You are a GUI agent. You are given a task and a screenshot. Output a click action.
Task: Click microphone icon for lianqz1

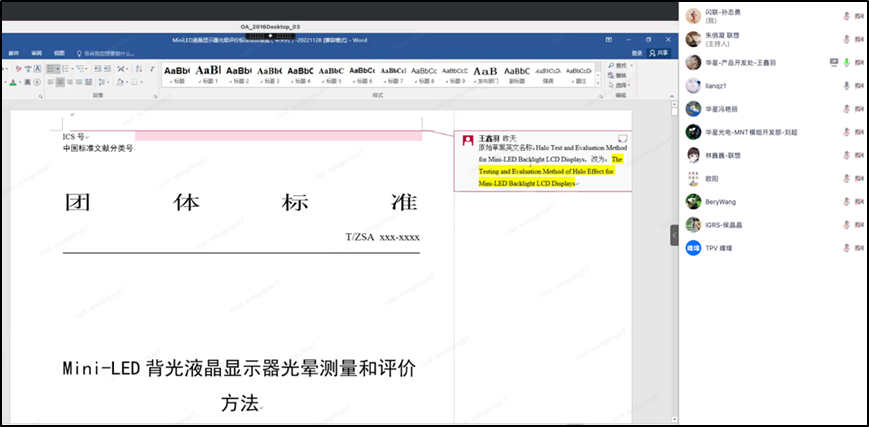pyautogui.click(x=846, y=86)
